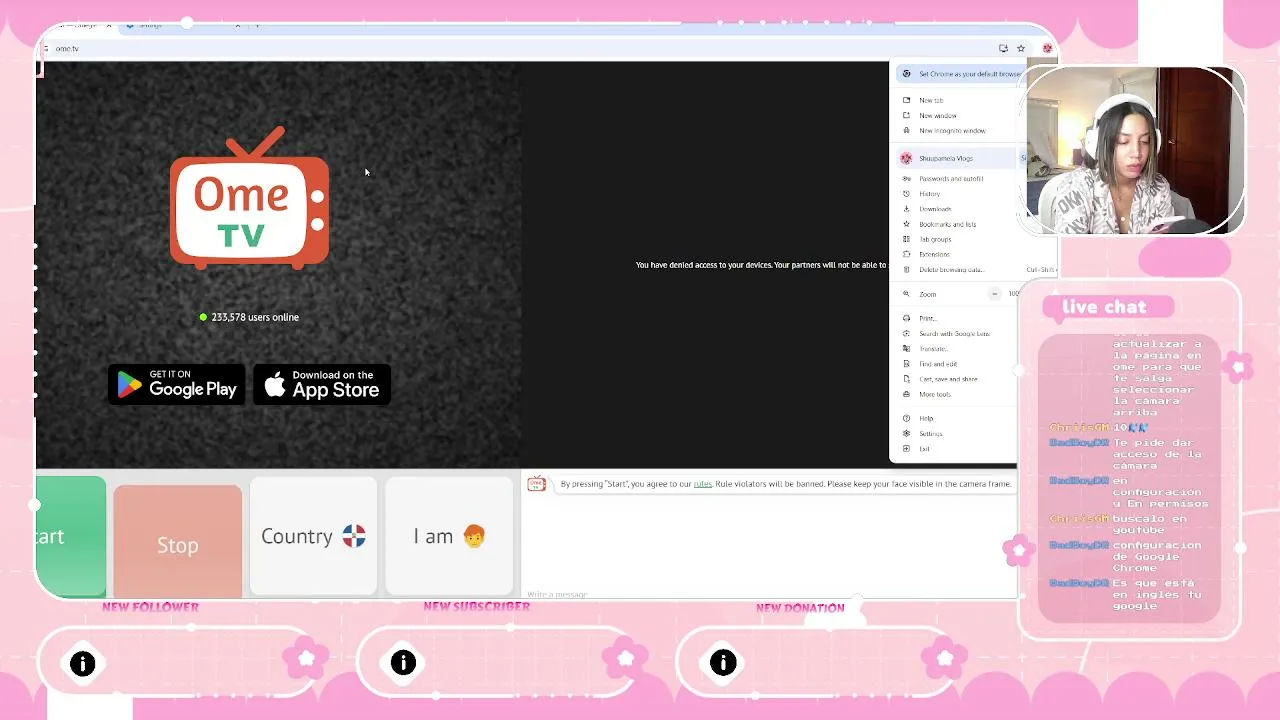
Task: Click the install app icon in address bar
Action: (x=1003, y=48)
